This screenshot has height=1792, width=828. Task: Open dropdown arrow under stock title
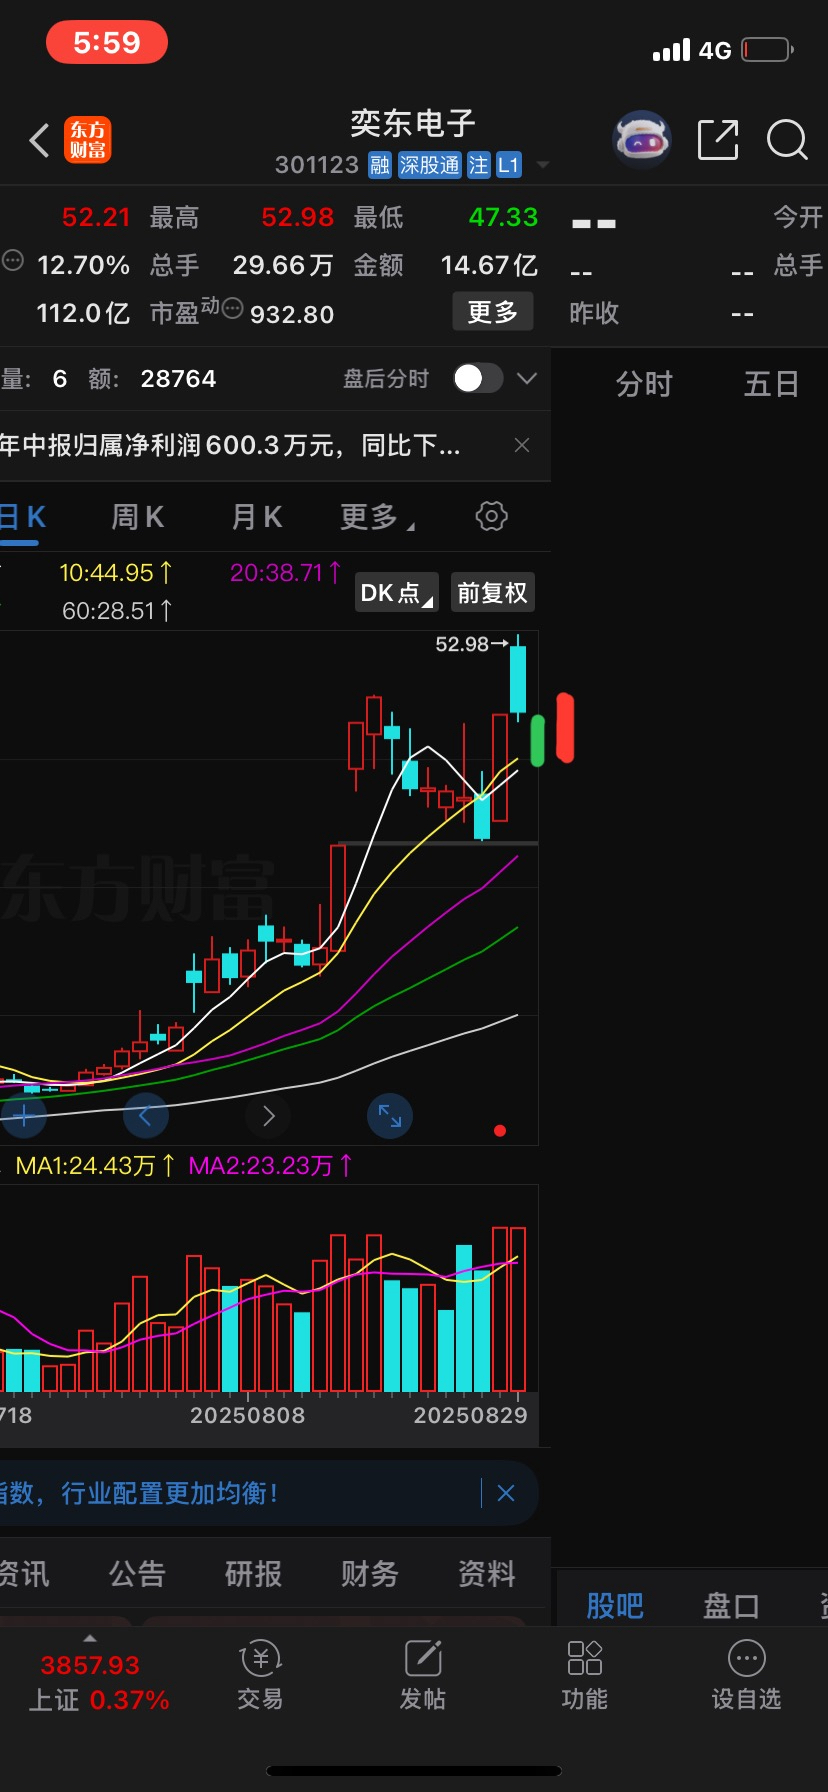543,165
